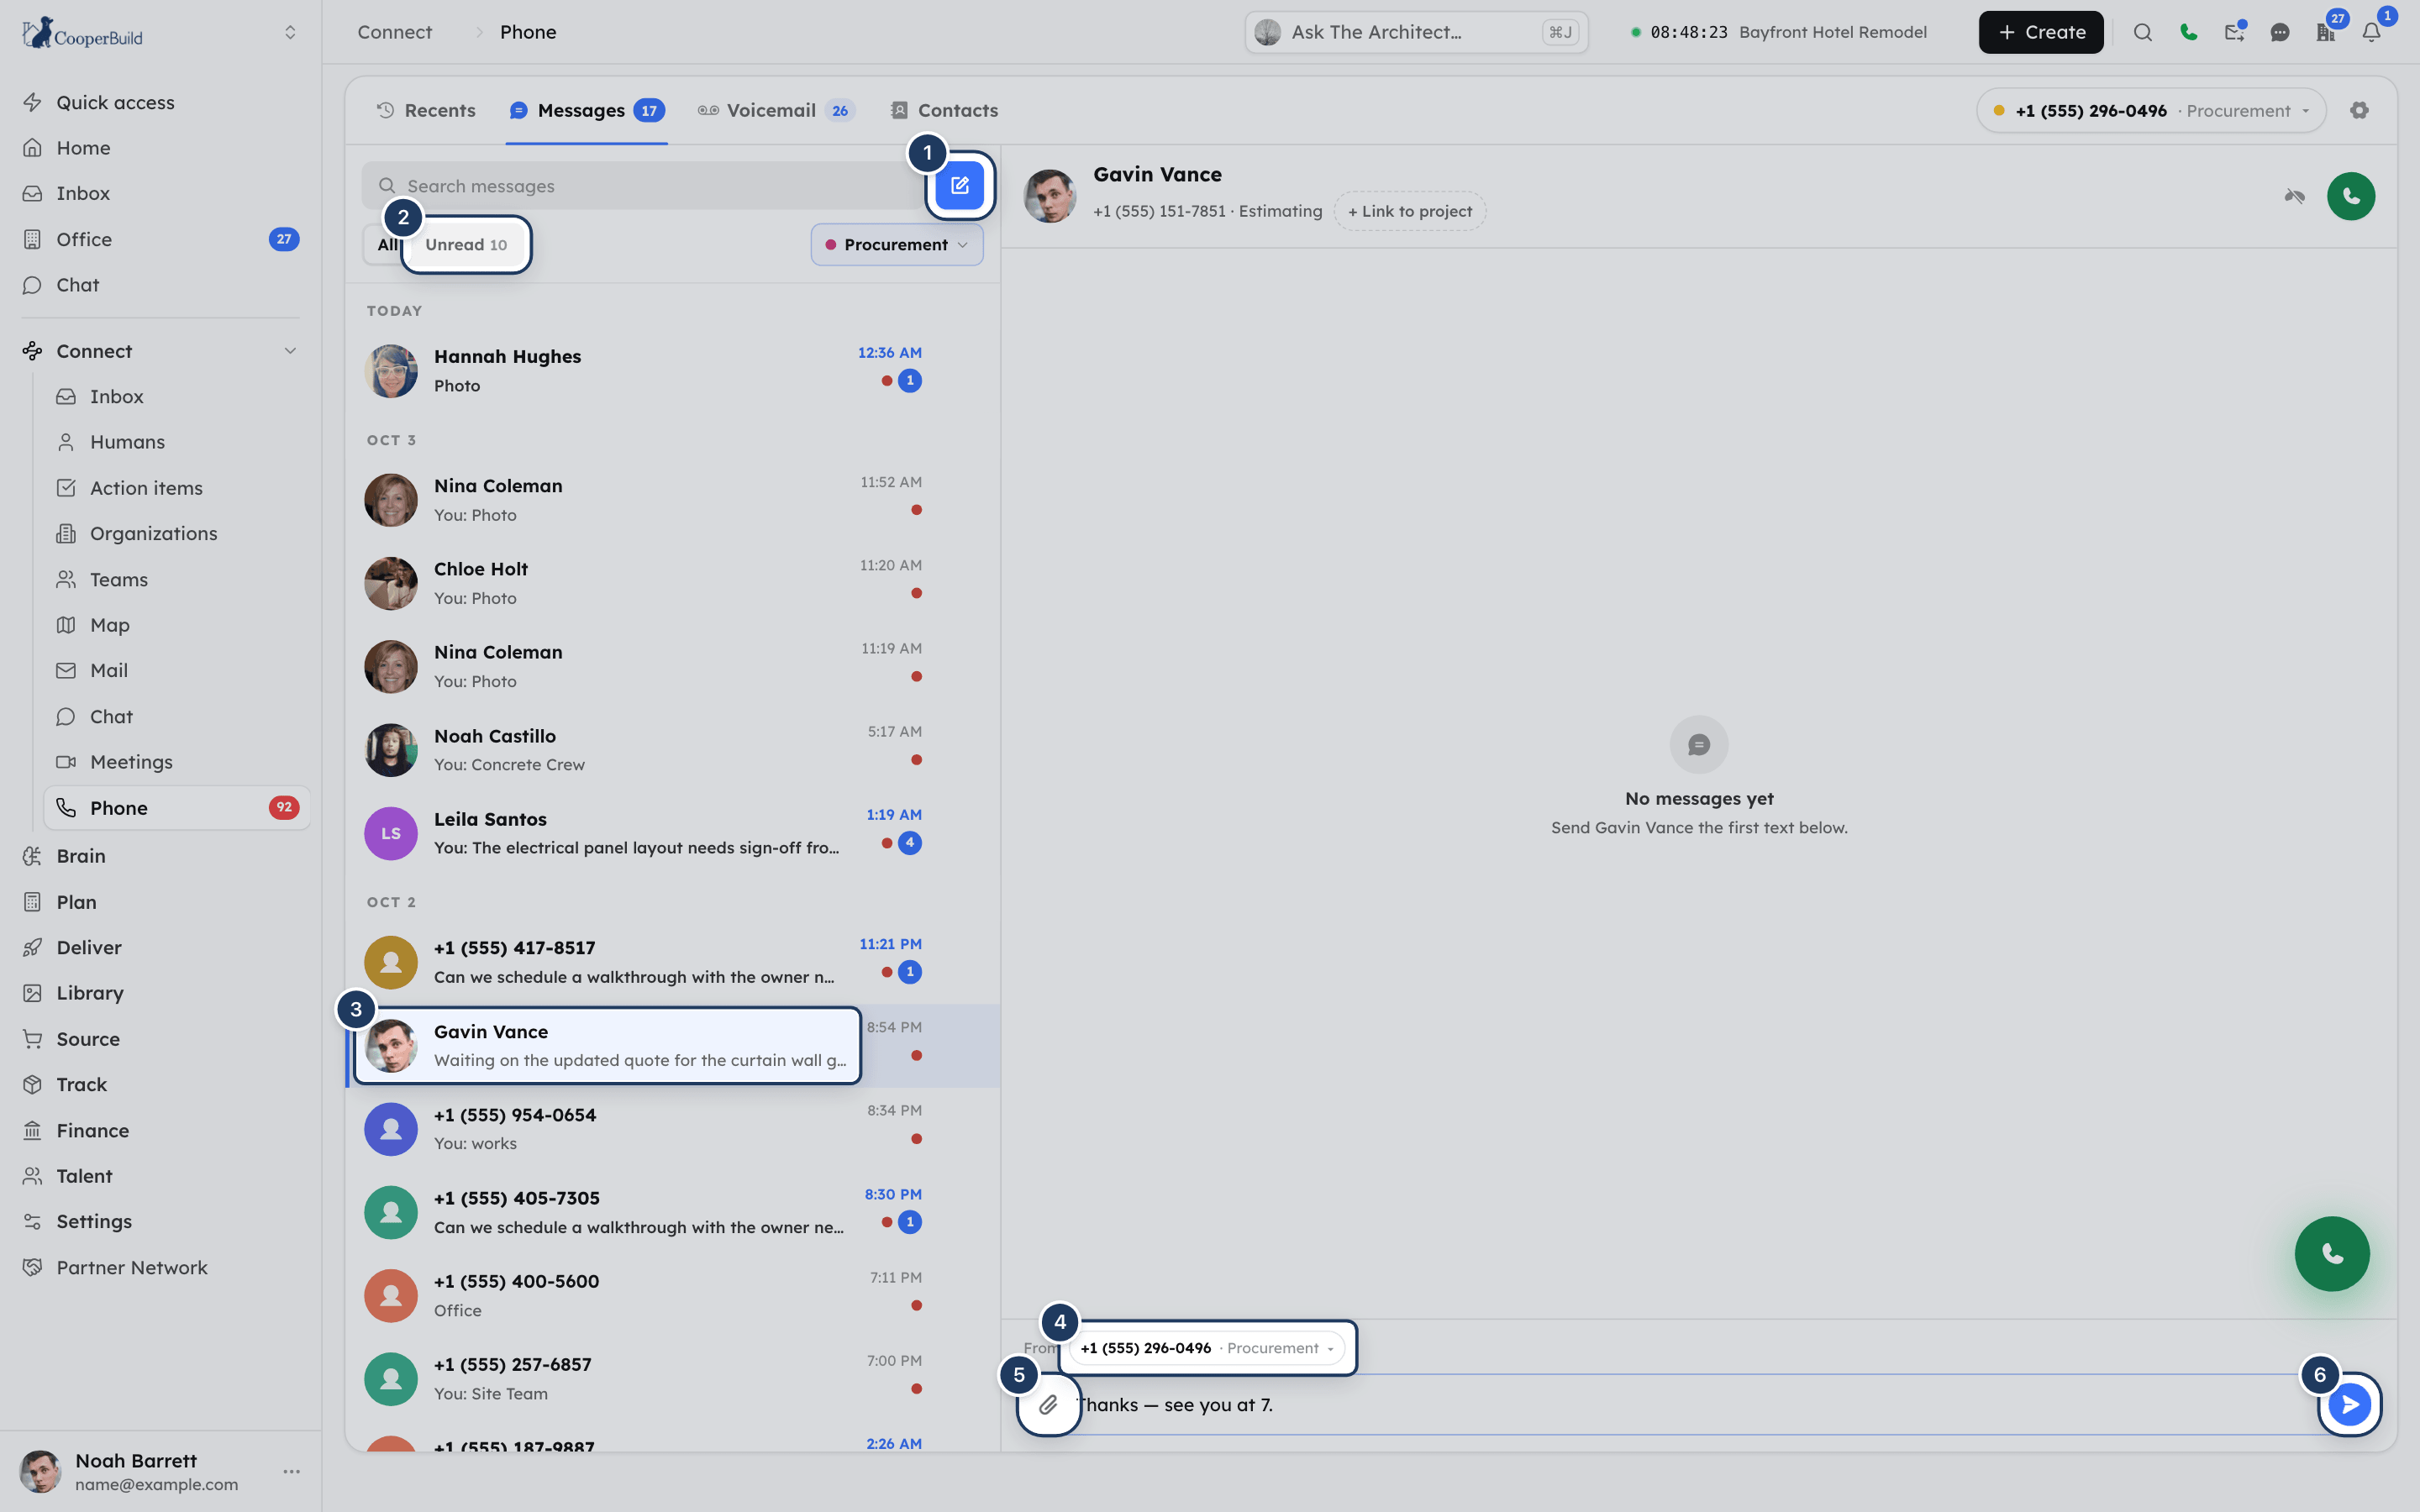Collapse the Connect section chevron
Image resolution: width=2420 pixels, height=1512 pixels.
290,351
